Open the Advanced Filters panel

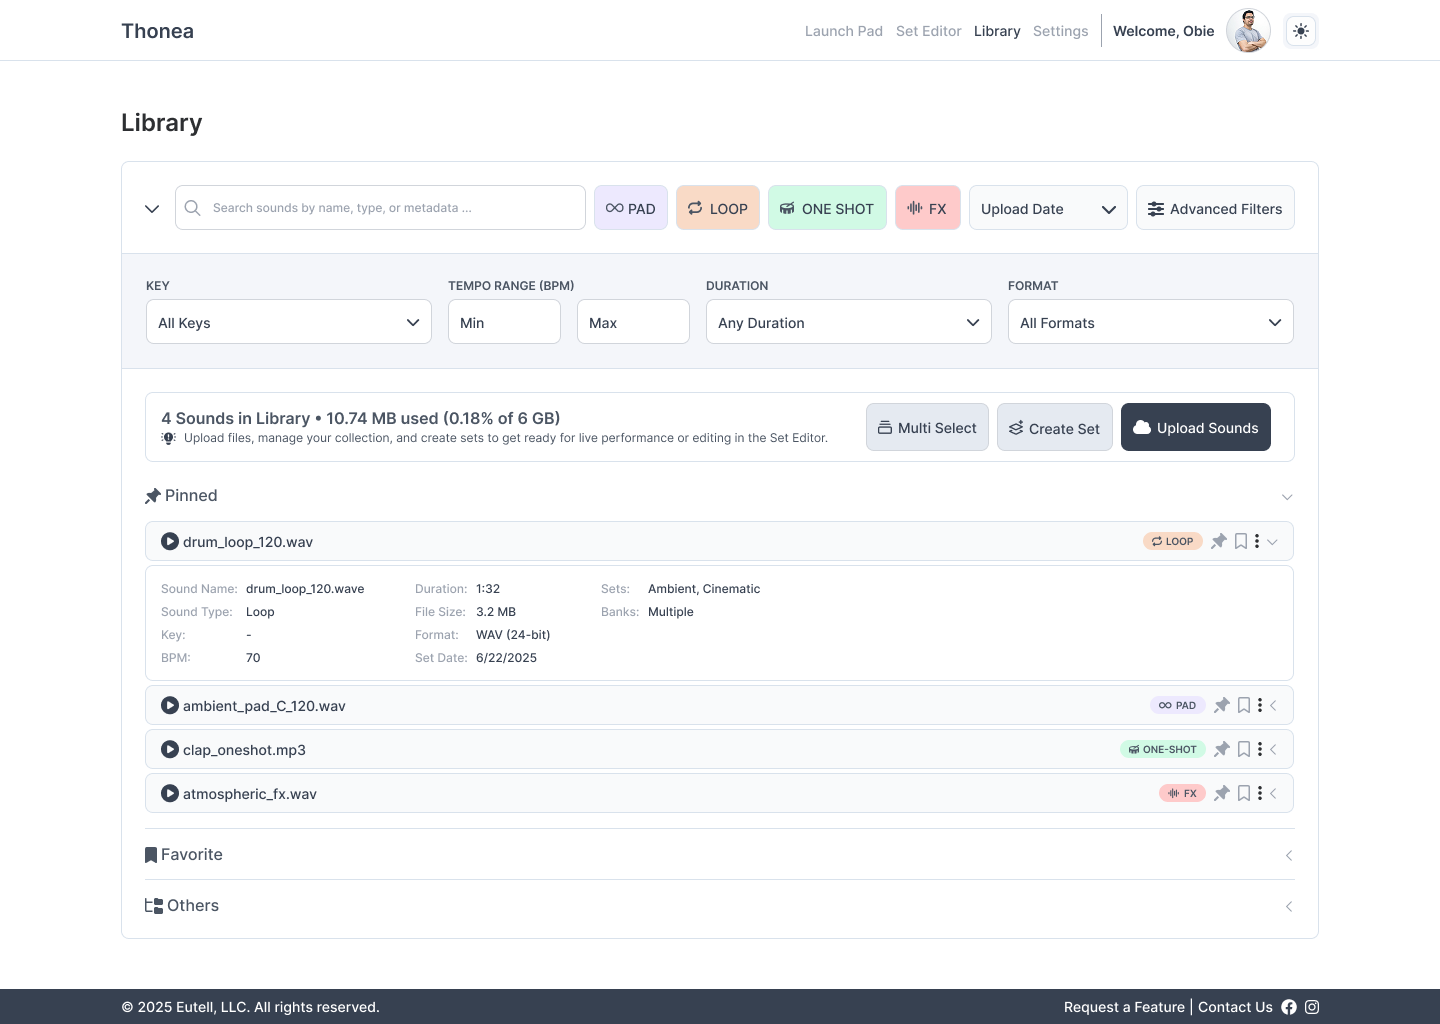[1215, 208]
